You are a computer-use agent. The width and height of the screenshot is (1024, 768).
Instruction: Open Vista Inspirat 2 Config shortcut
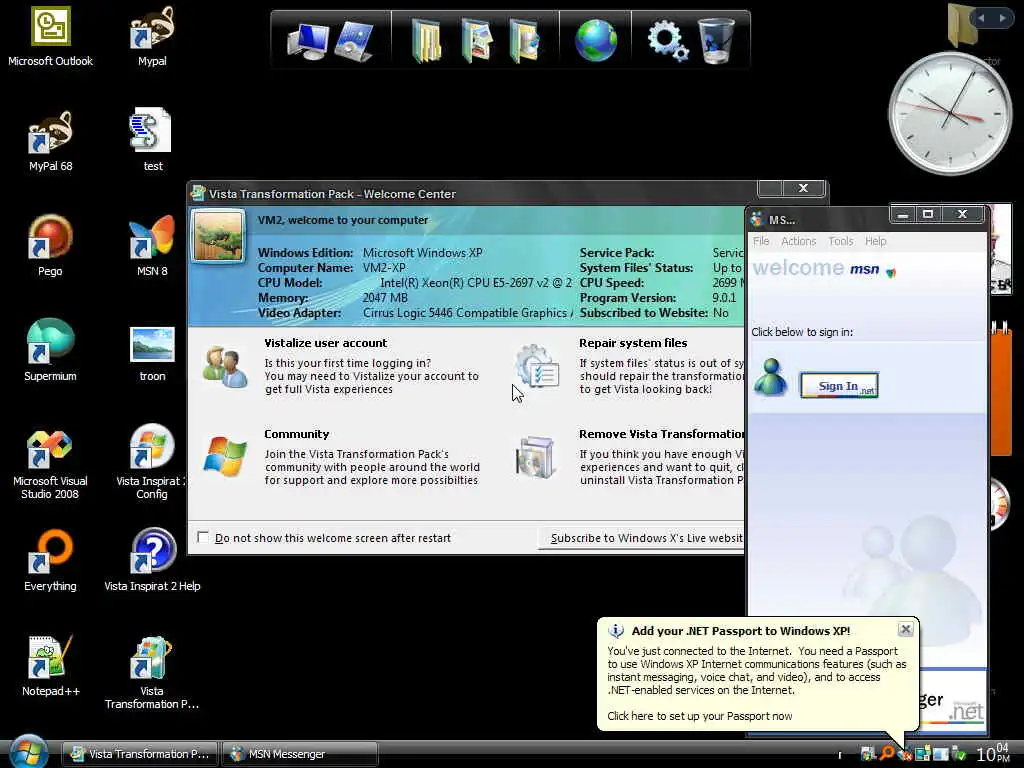152,462
